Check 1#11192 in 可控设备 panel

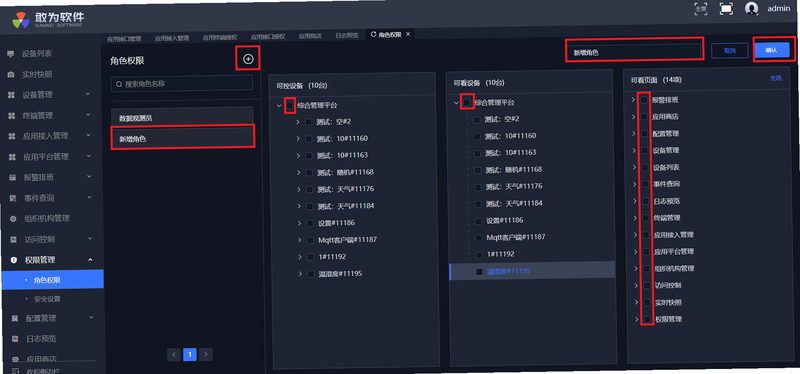coord(311,257)
